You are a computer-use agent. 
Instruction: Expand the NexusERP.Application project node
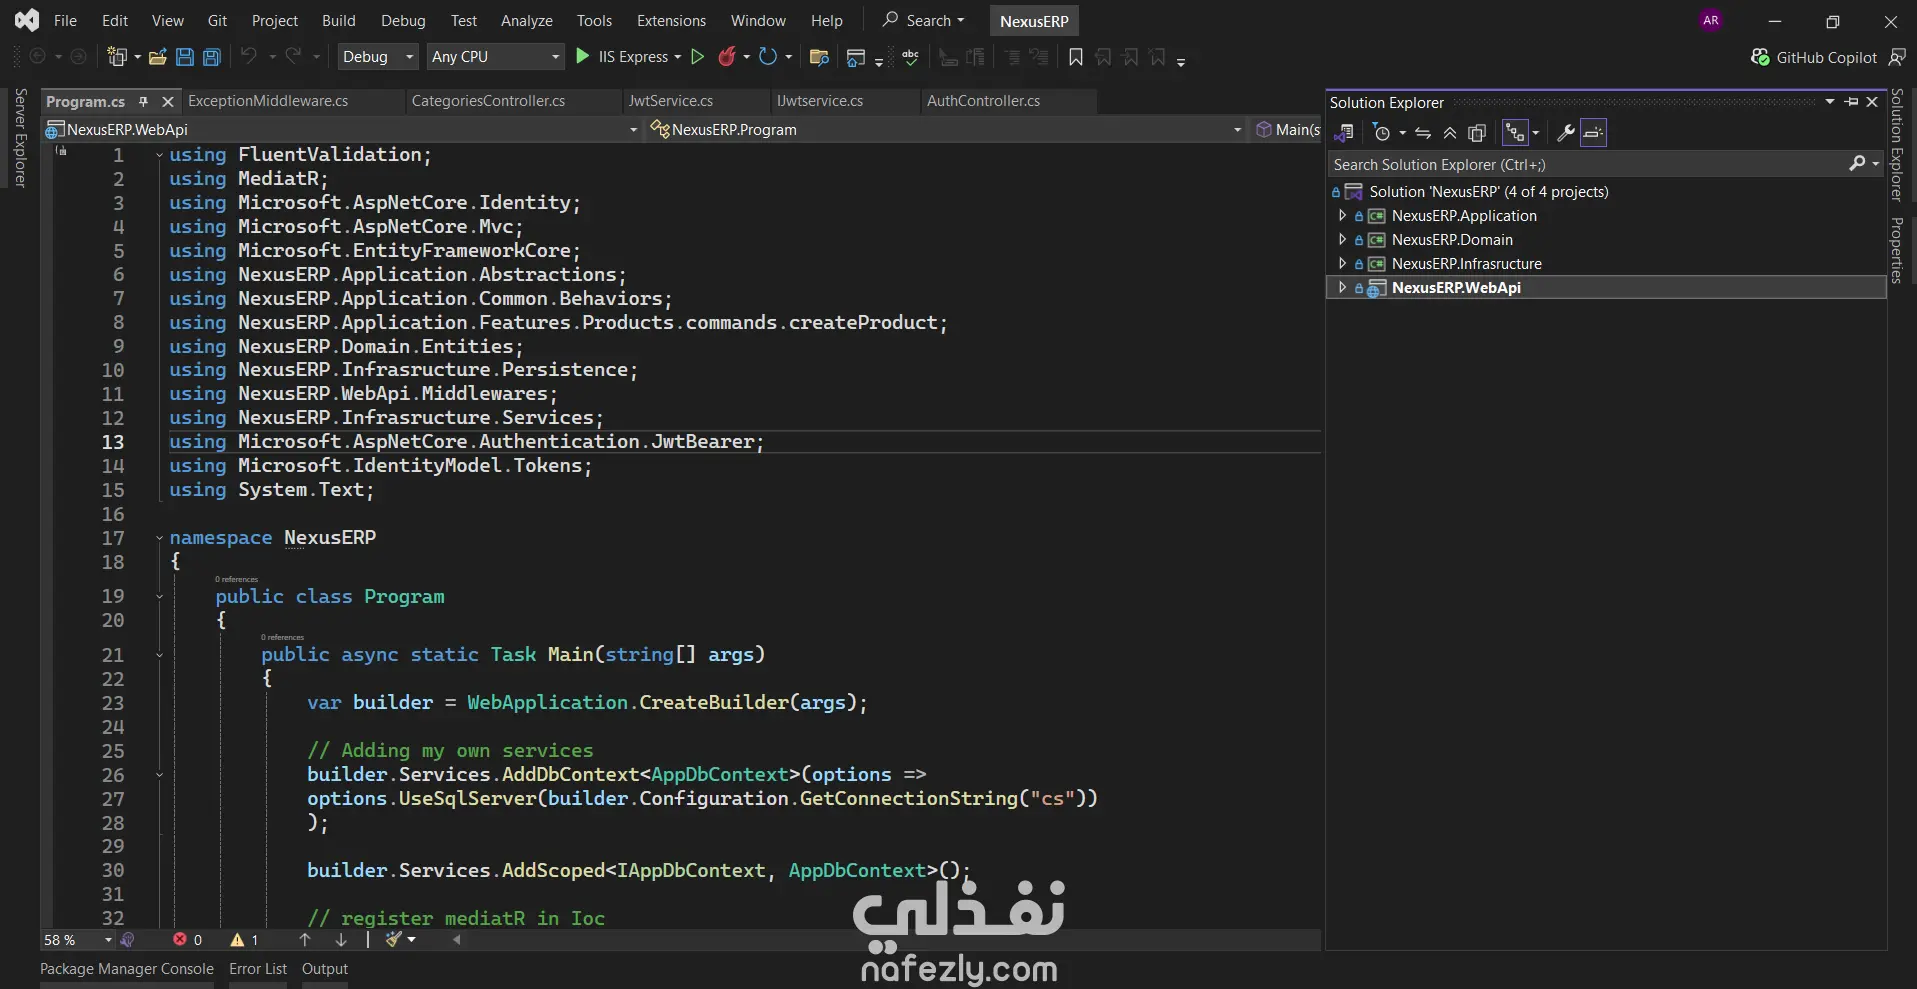click(1342, 215)
